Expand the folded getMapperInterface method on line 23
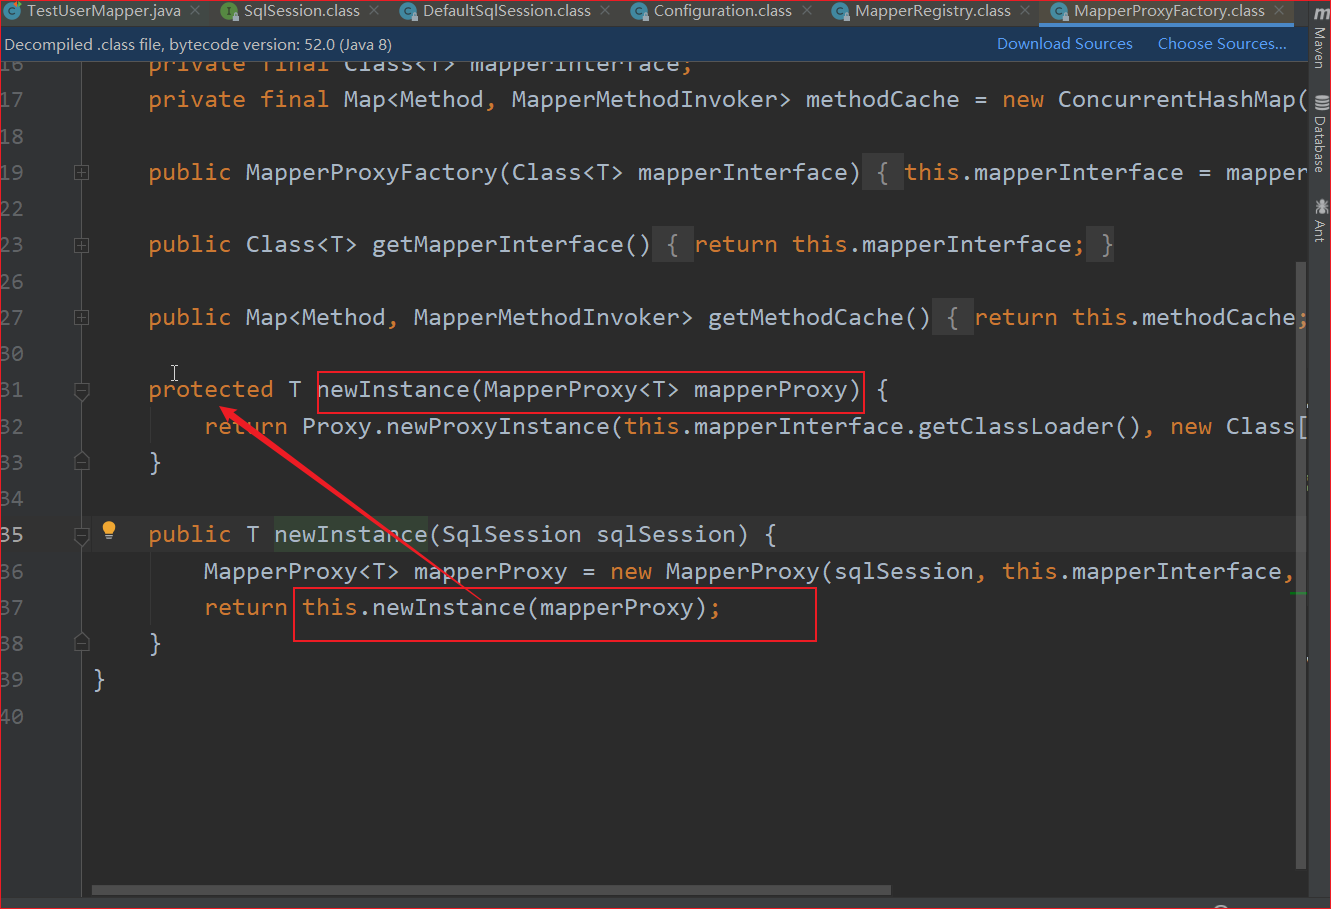The image size is (1331, 909). (81, 244)
